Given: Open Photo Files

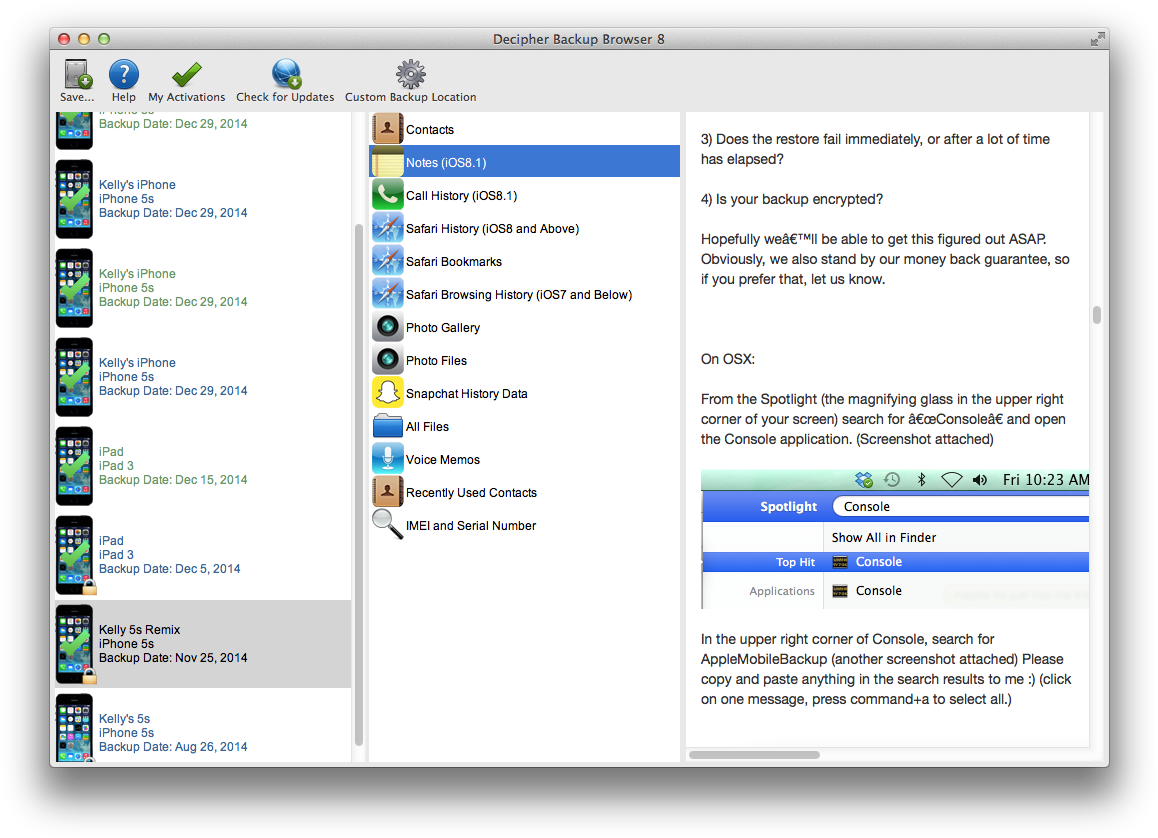Looking at the screenshot, I should (436, 360).
